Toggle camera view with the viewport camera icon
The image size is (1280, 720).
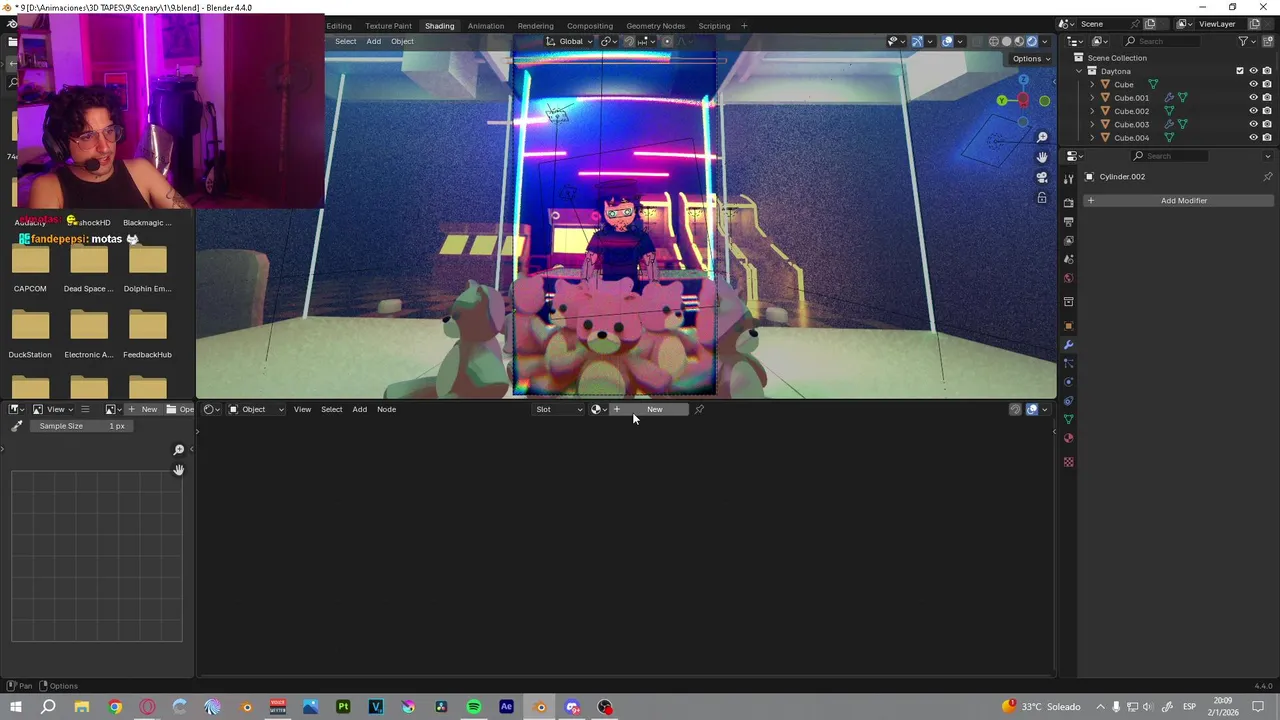click(x=1042, y=177)
